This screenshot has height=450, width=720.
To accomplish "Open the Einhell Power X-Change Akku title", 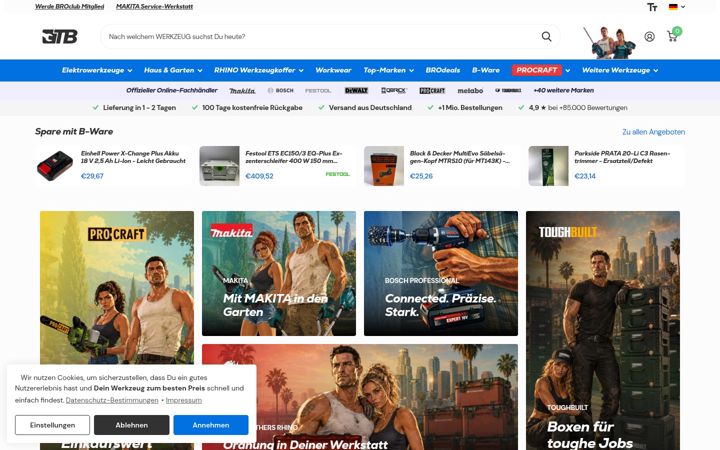I will (x=133, y=157).
